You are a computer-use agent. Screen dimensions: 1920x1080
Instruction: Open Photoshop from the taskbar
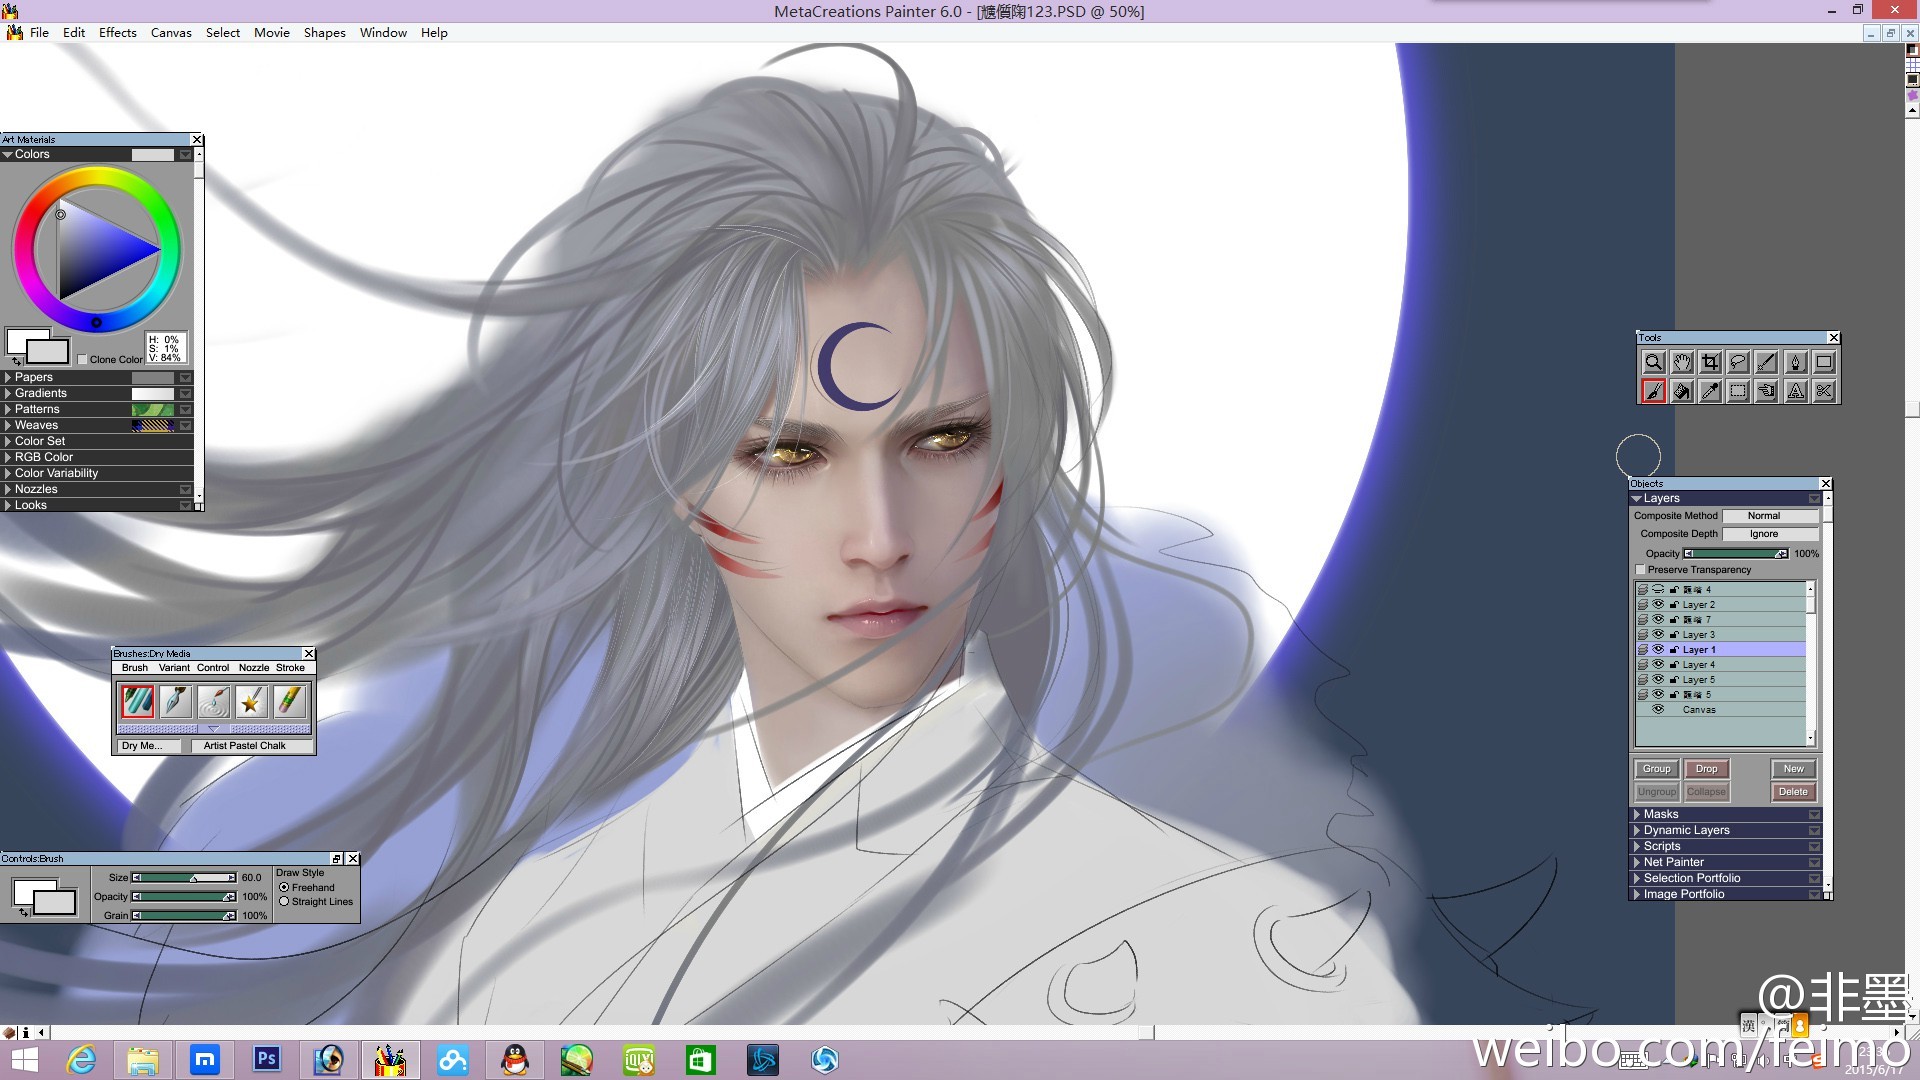click(x=267, y=1059)
